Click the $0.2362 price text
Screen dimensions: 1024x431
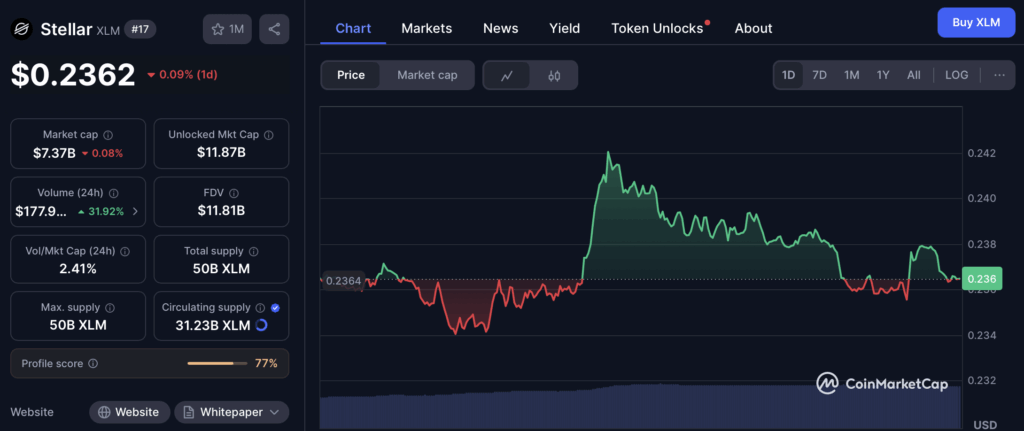(x=73, y=74)
